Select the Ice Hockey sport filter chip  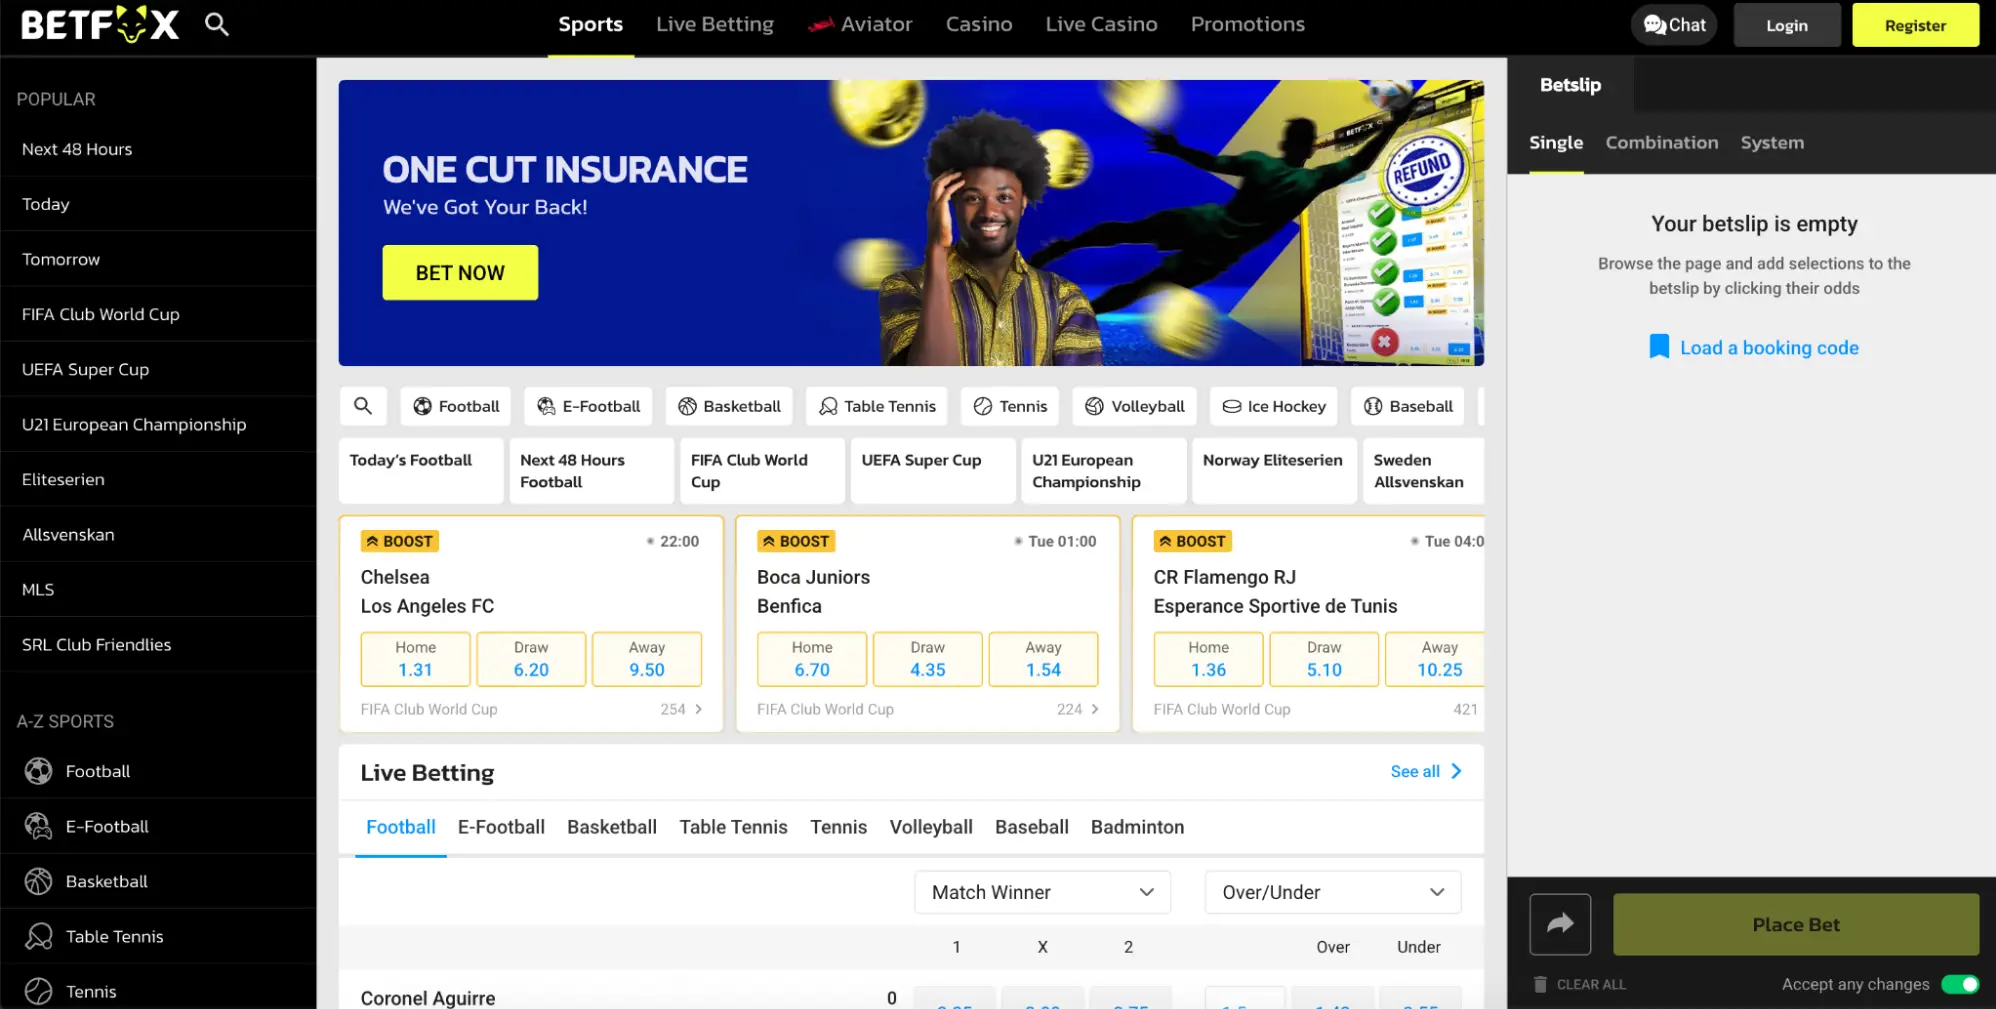1274,406
